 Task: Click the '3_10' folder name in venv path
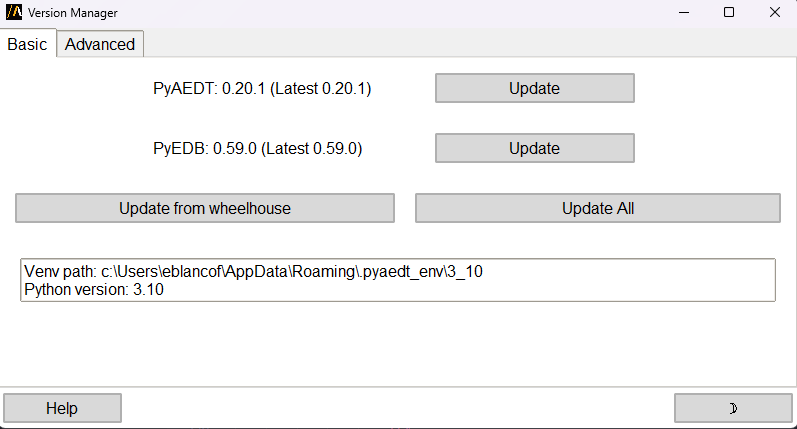pyautogui.click(x=466, y=272)
